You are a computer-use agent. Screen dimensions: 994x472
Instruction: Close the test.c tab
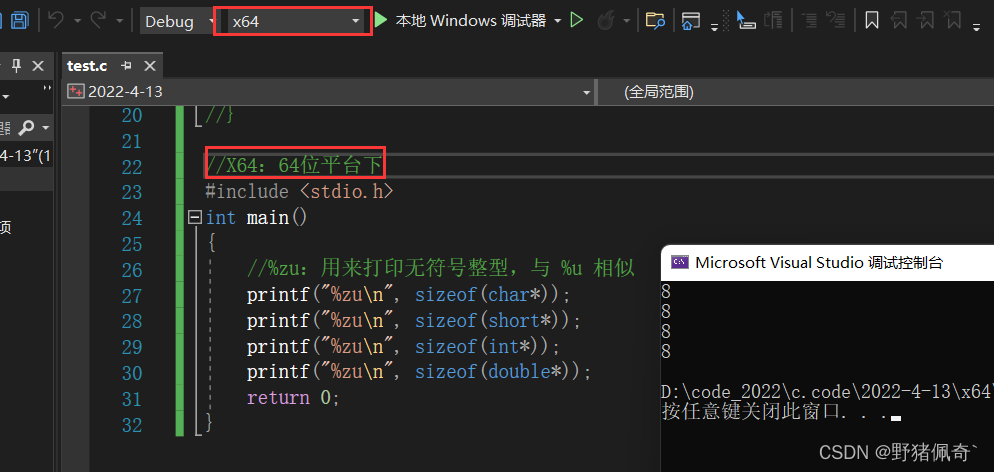pos(149,66)
